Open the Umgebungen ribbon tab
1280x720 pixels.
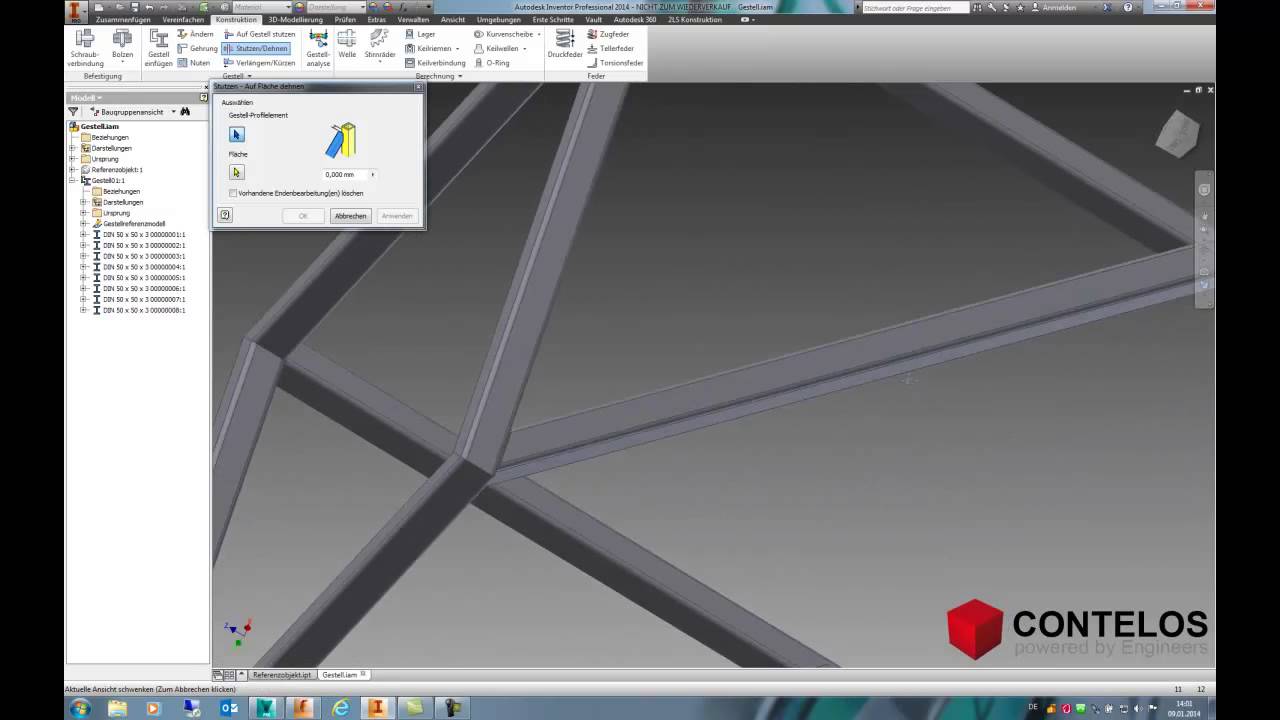498,19
